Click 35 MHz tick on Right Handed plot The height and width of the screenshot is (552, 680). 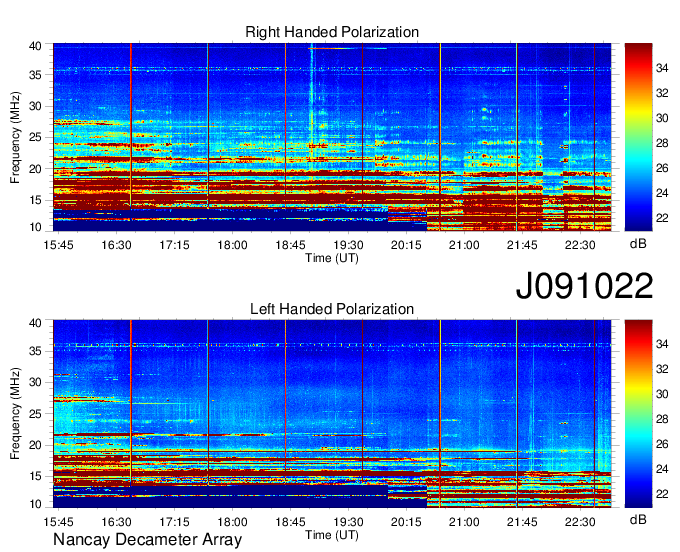coord(35,75)
